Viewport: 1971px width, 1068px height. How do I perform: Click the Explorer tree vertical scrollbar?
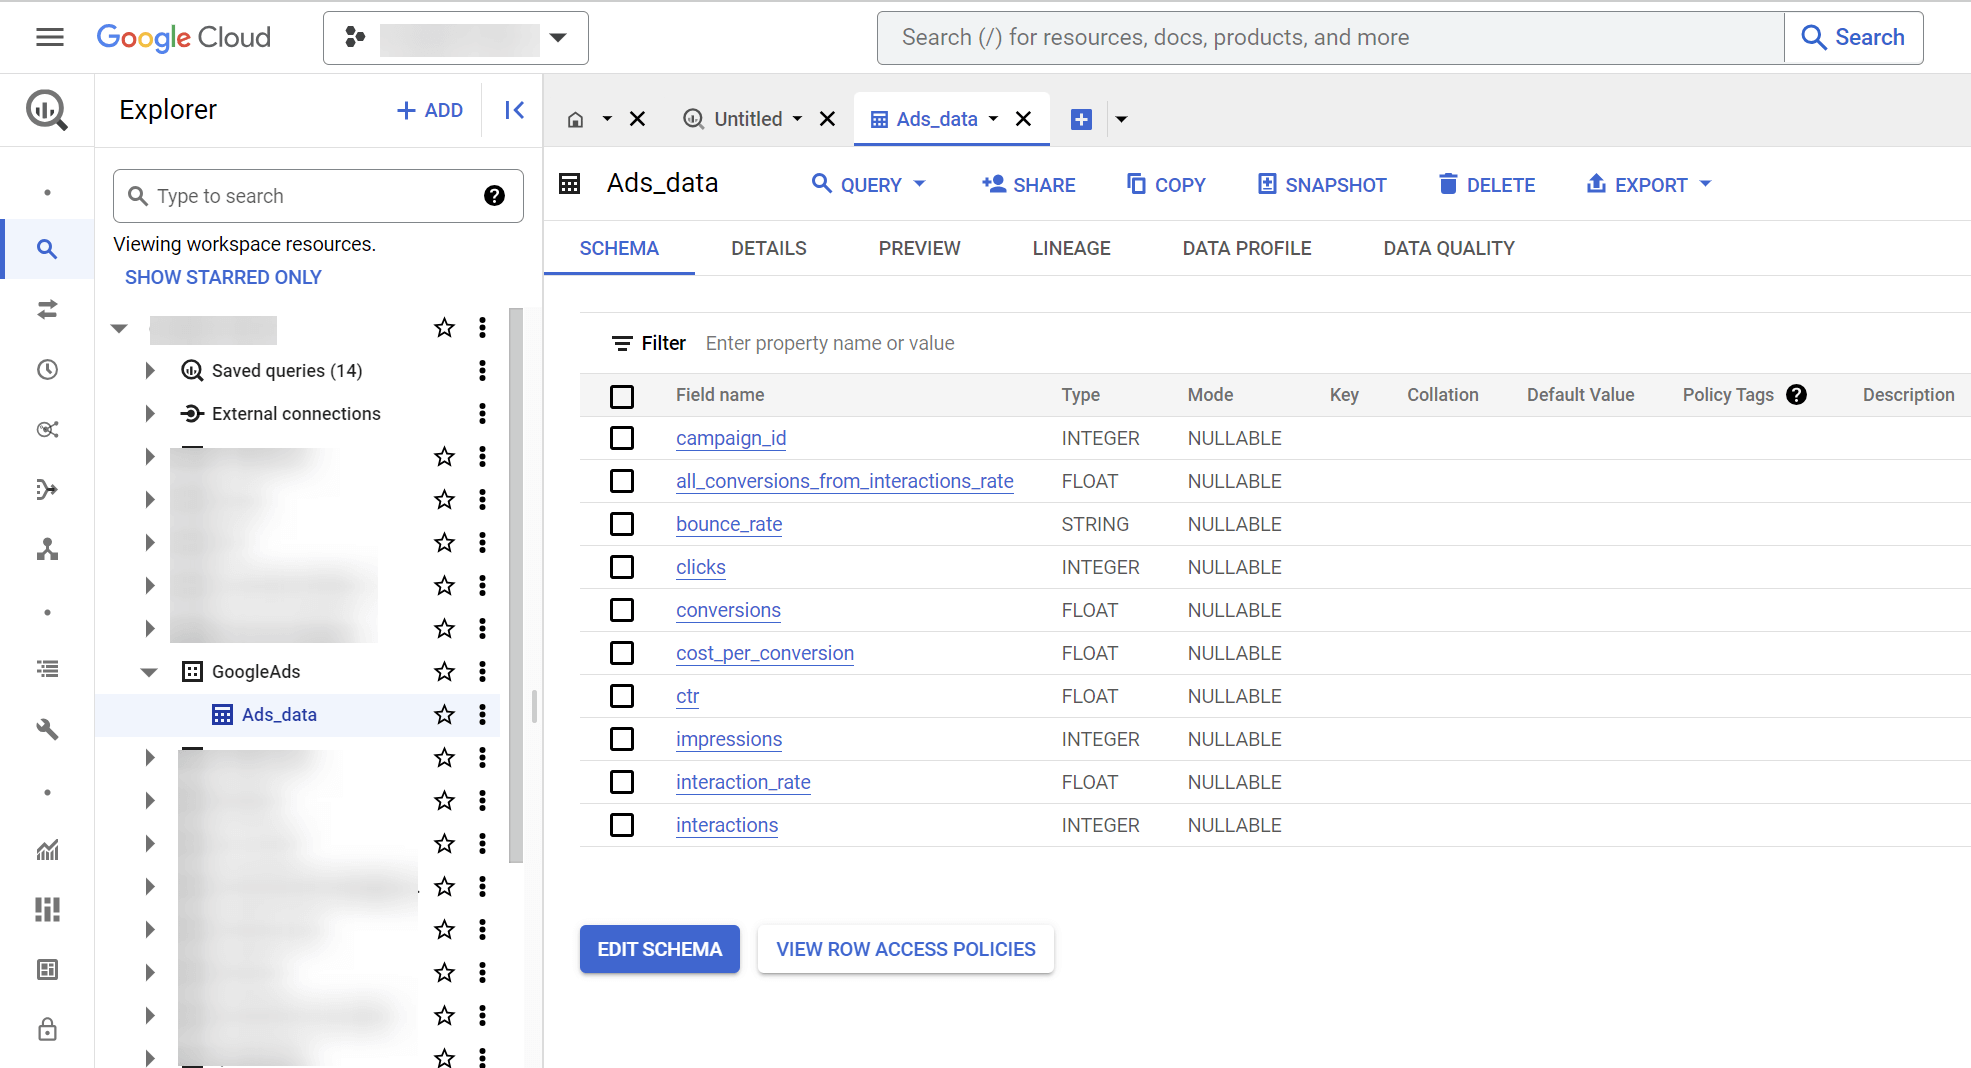(x=516, y=585)
